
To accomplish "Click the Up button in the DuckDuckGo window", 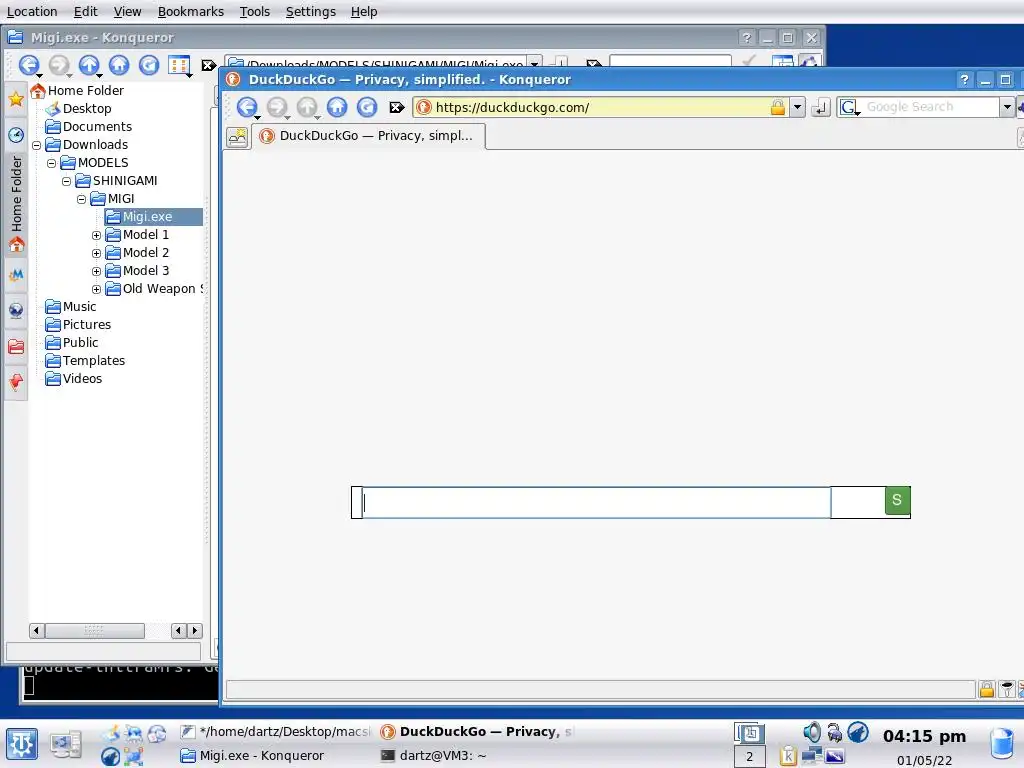I will pos(307,107).
